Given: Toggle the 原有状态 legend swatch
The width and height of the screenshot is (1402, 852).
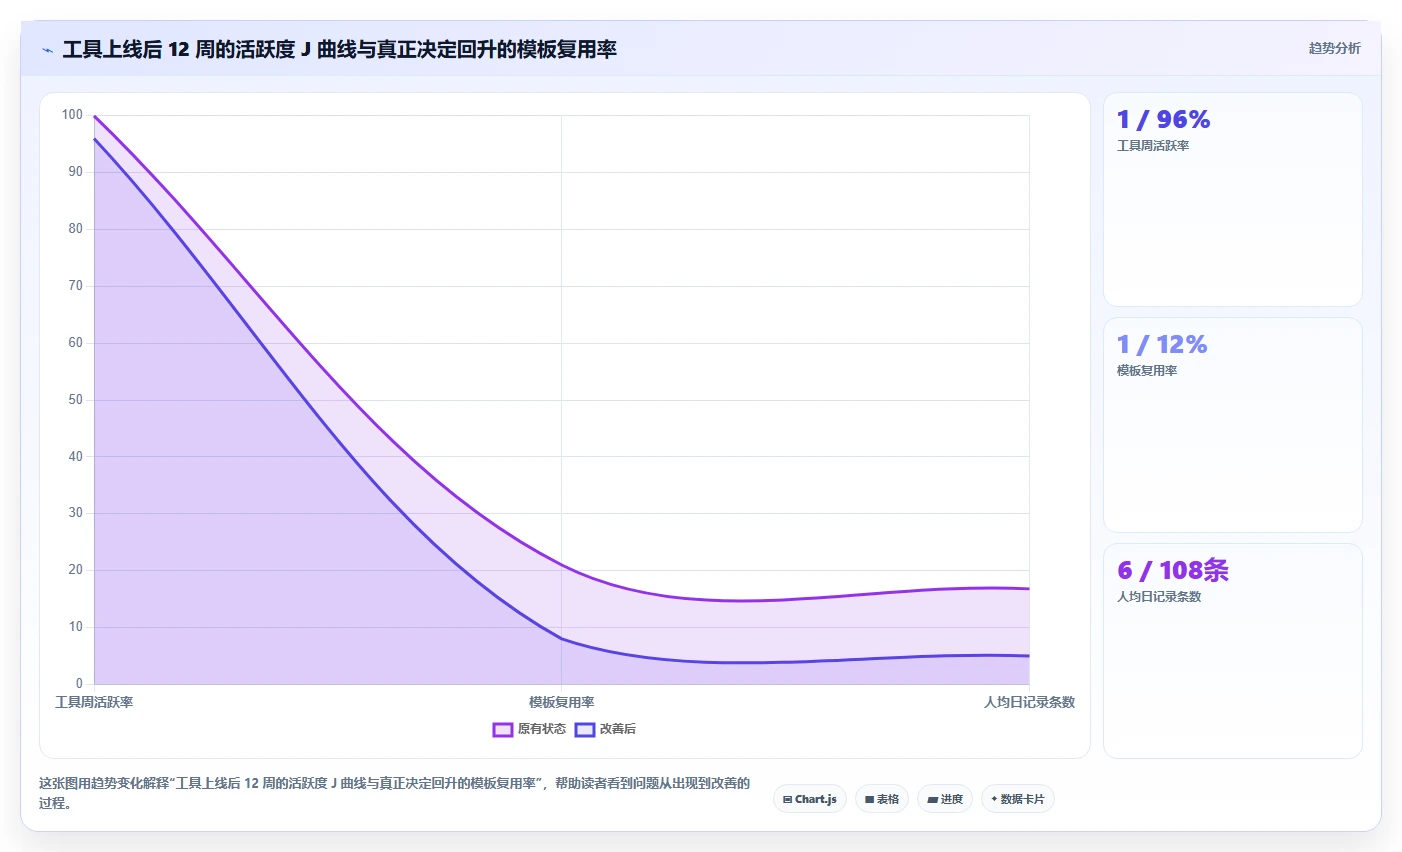Looking at the screenshot, I should click(503, 730).
